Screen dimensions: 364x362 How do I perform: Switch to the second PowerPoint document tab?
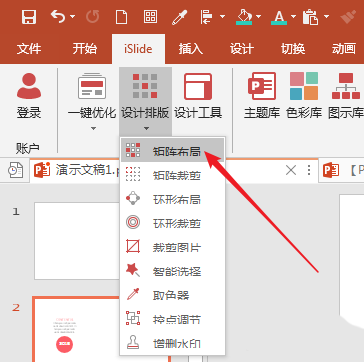tap(341, 171)
